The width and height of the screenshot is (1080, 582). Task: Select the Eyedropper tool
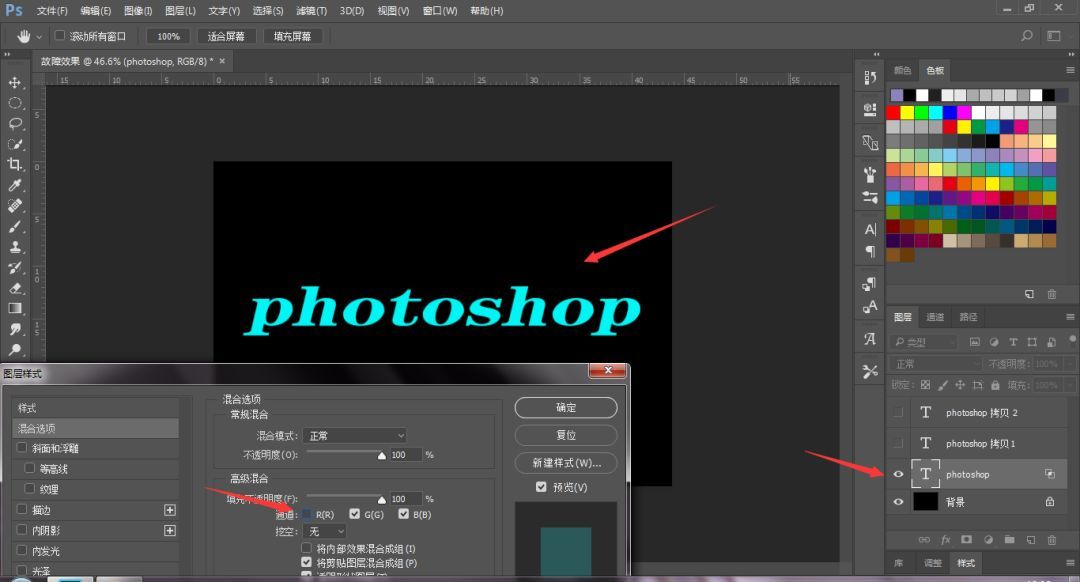click(14, 185)
